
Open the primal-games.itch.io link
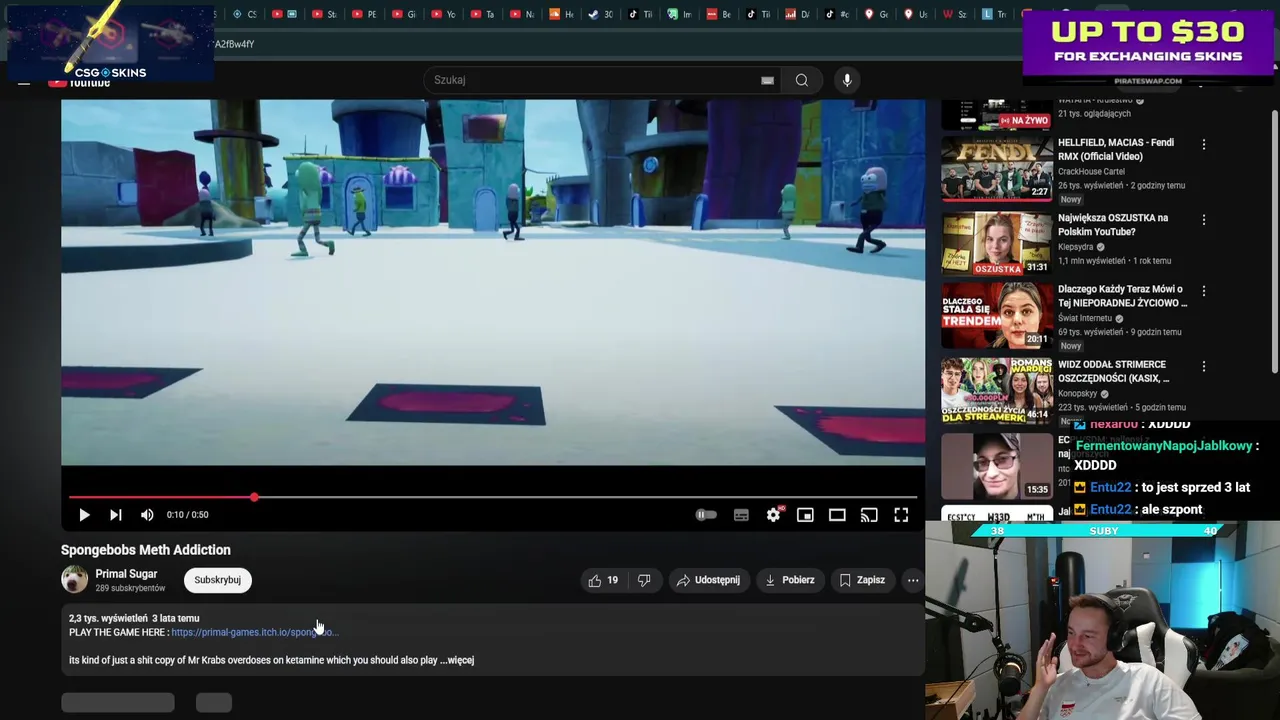pyautogui.click(x=254, y=632)
